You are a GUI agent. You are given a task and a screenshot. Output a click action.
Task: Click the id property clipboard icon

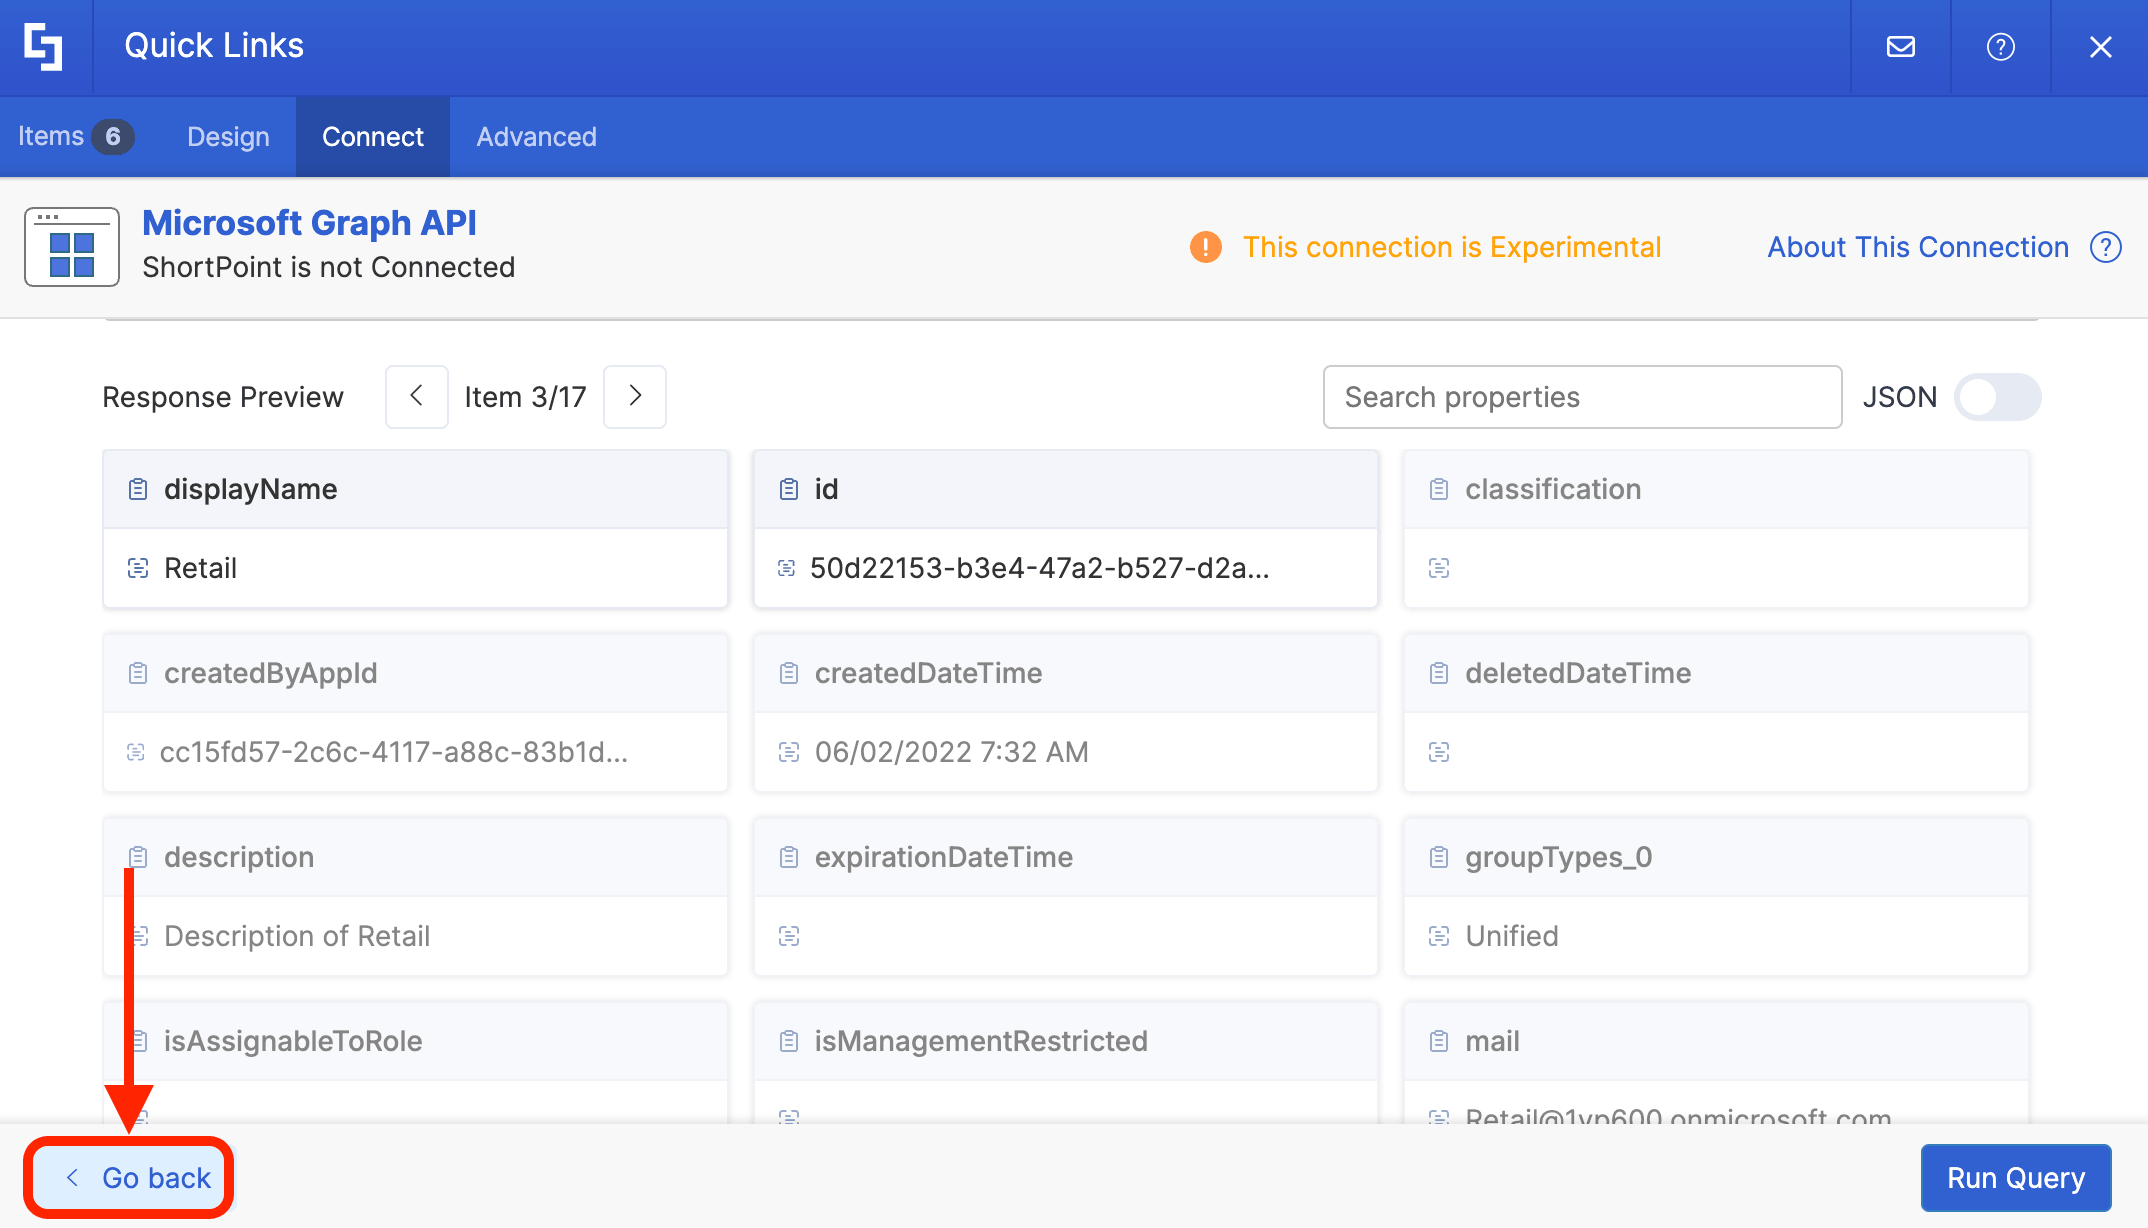tap(789, 489)
